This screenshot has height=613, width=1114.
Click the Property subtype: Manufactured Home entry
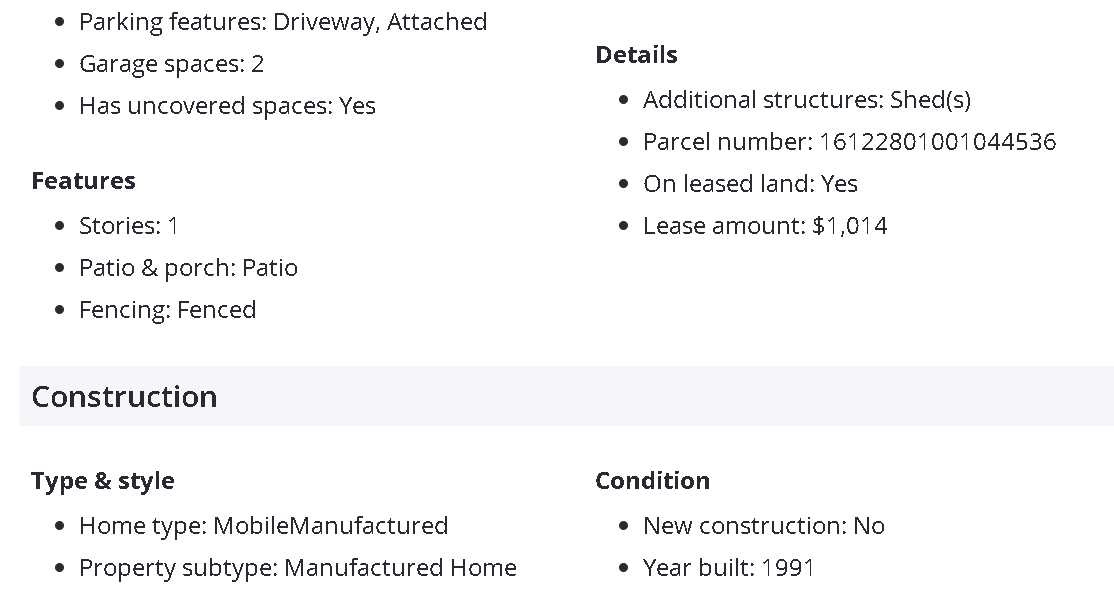click(x=298, y=568)
